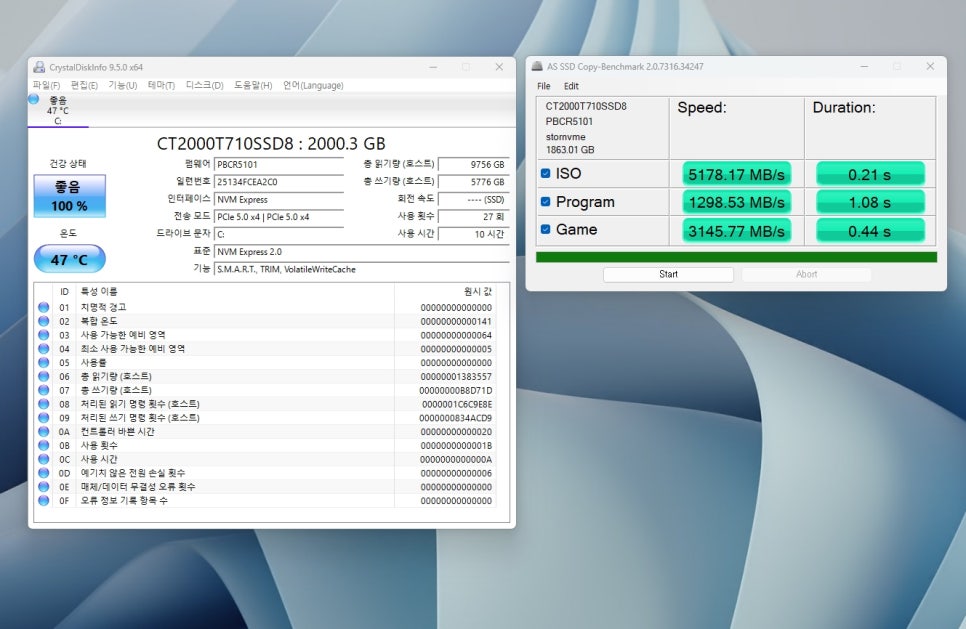Click raw value 0000001C6C9E8E in attribute list

click(x=457, y=404)
